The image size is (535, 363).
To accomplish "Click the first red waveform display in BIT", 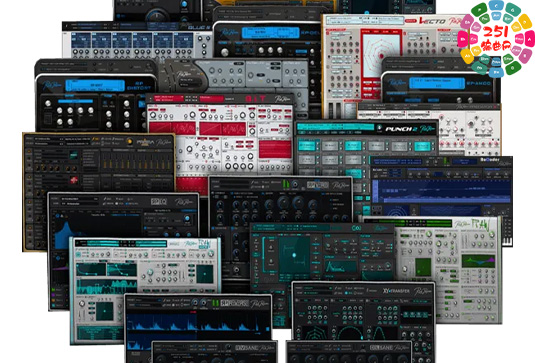I will tap(173, 129).
